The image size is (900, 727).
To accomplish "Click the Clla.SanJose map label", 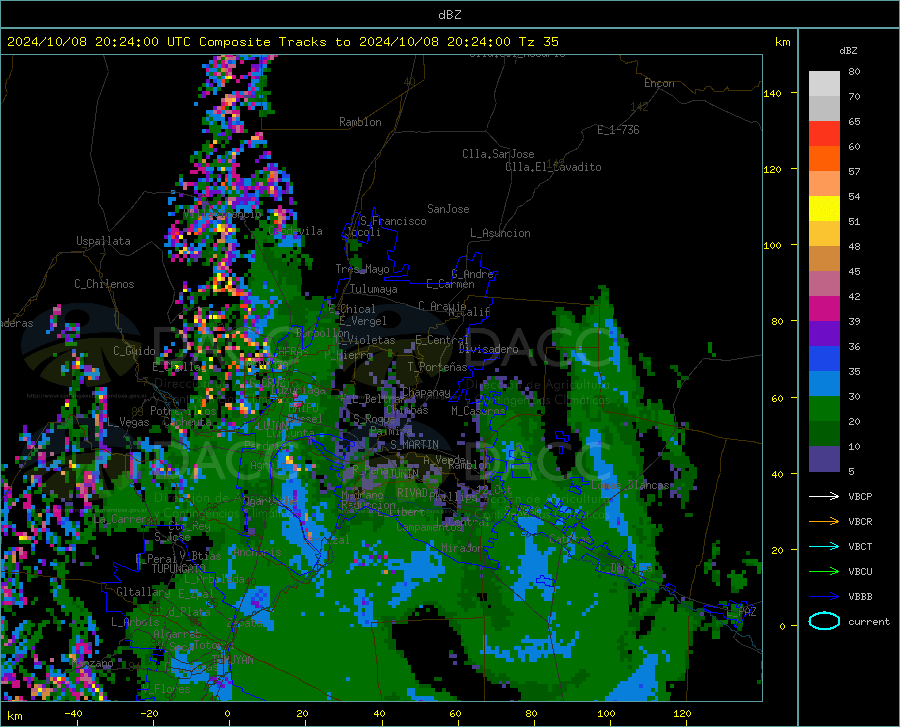I will 498,154.
